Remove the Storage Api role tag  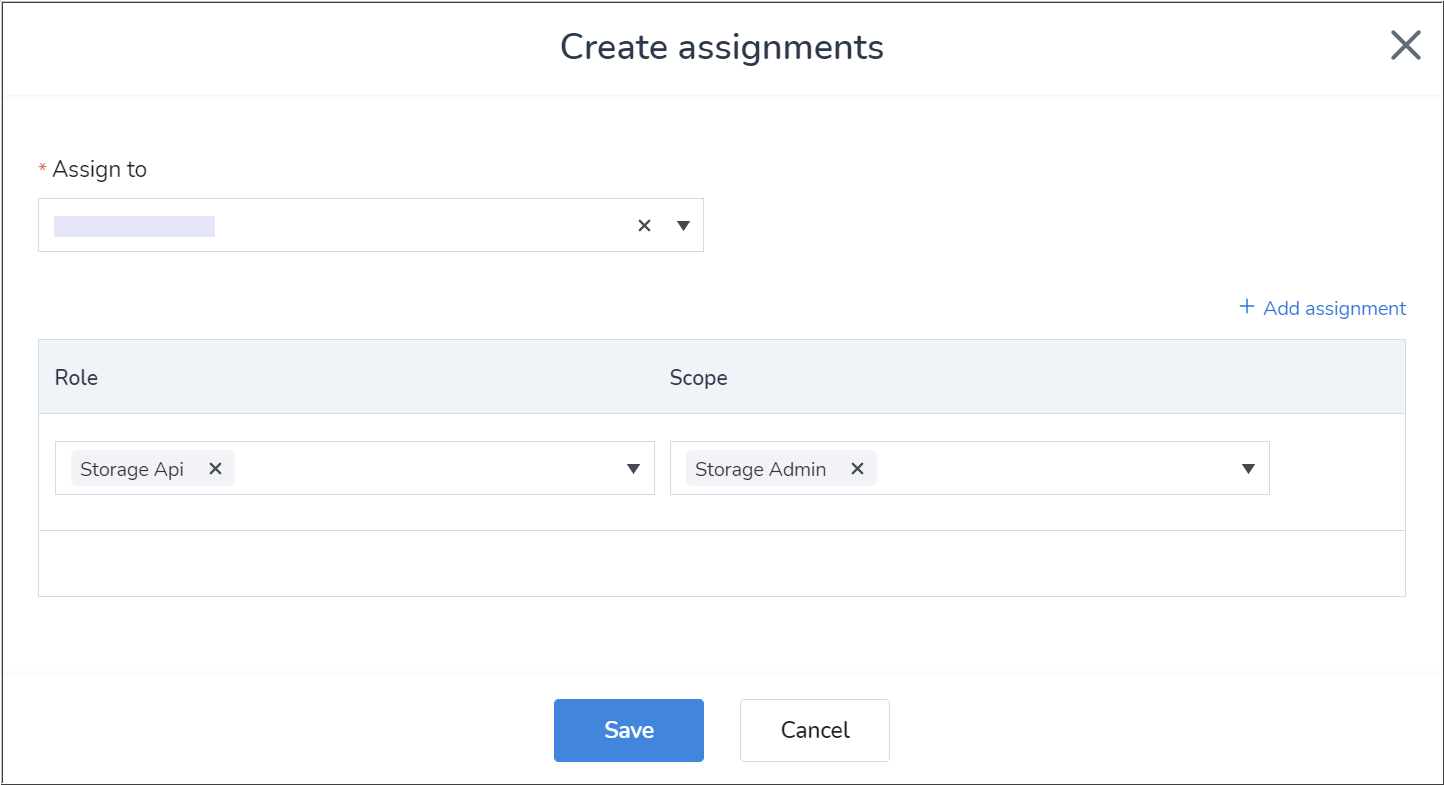pos(215,468)
